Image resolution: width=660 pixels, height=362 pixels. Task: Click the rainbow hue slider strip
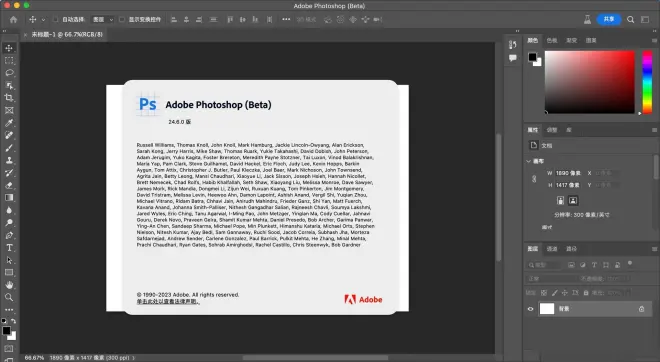[x=647, y=82]
